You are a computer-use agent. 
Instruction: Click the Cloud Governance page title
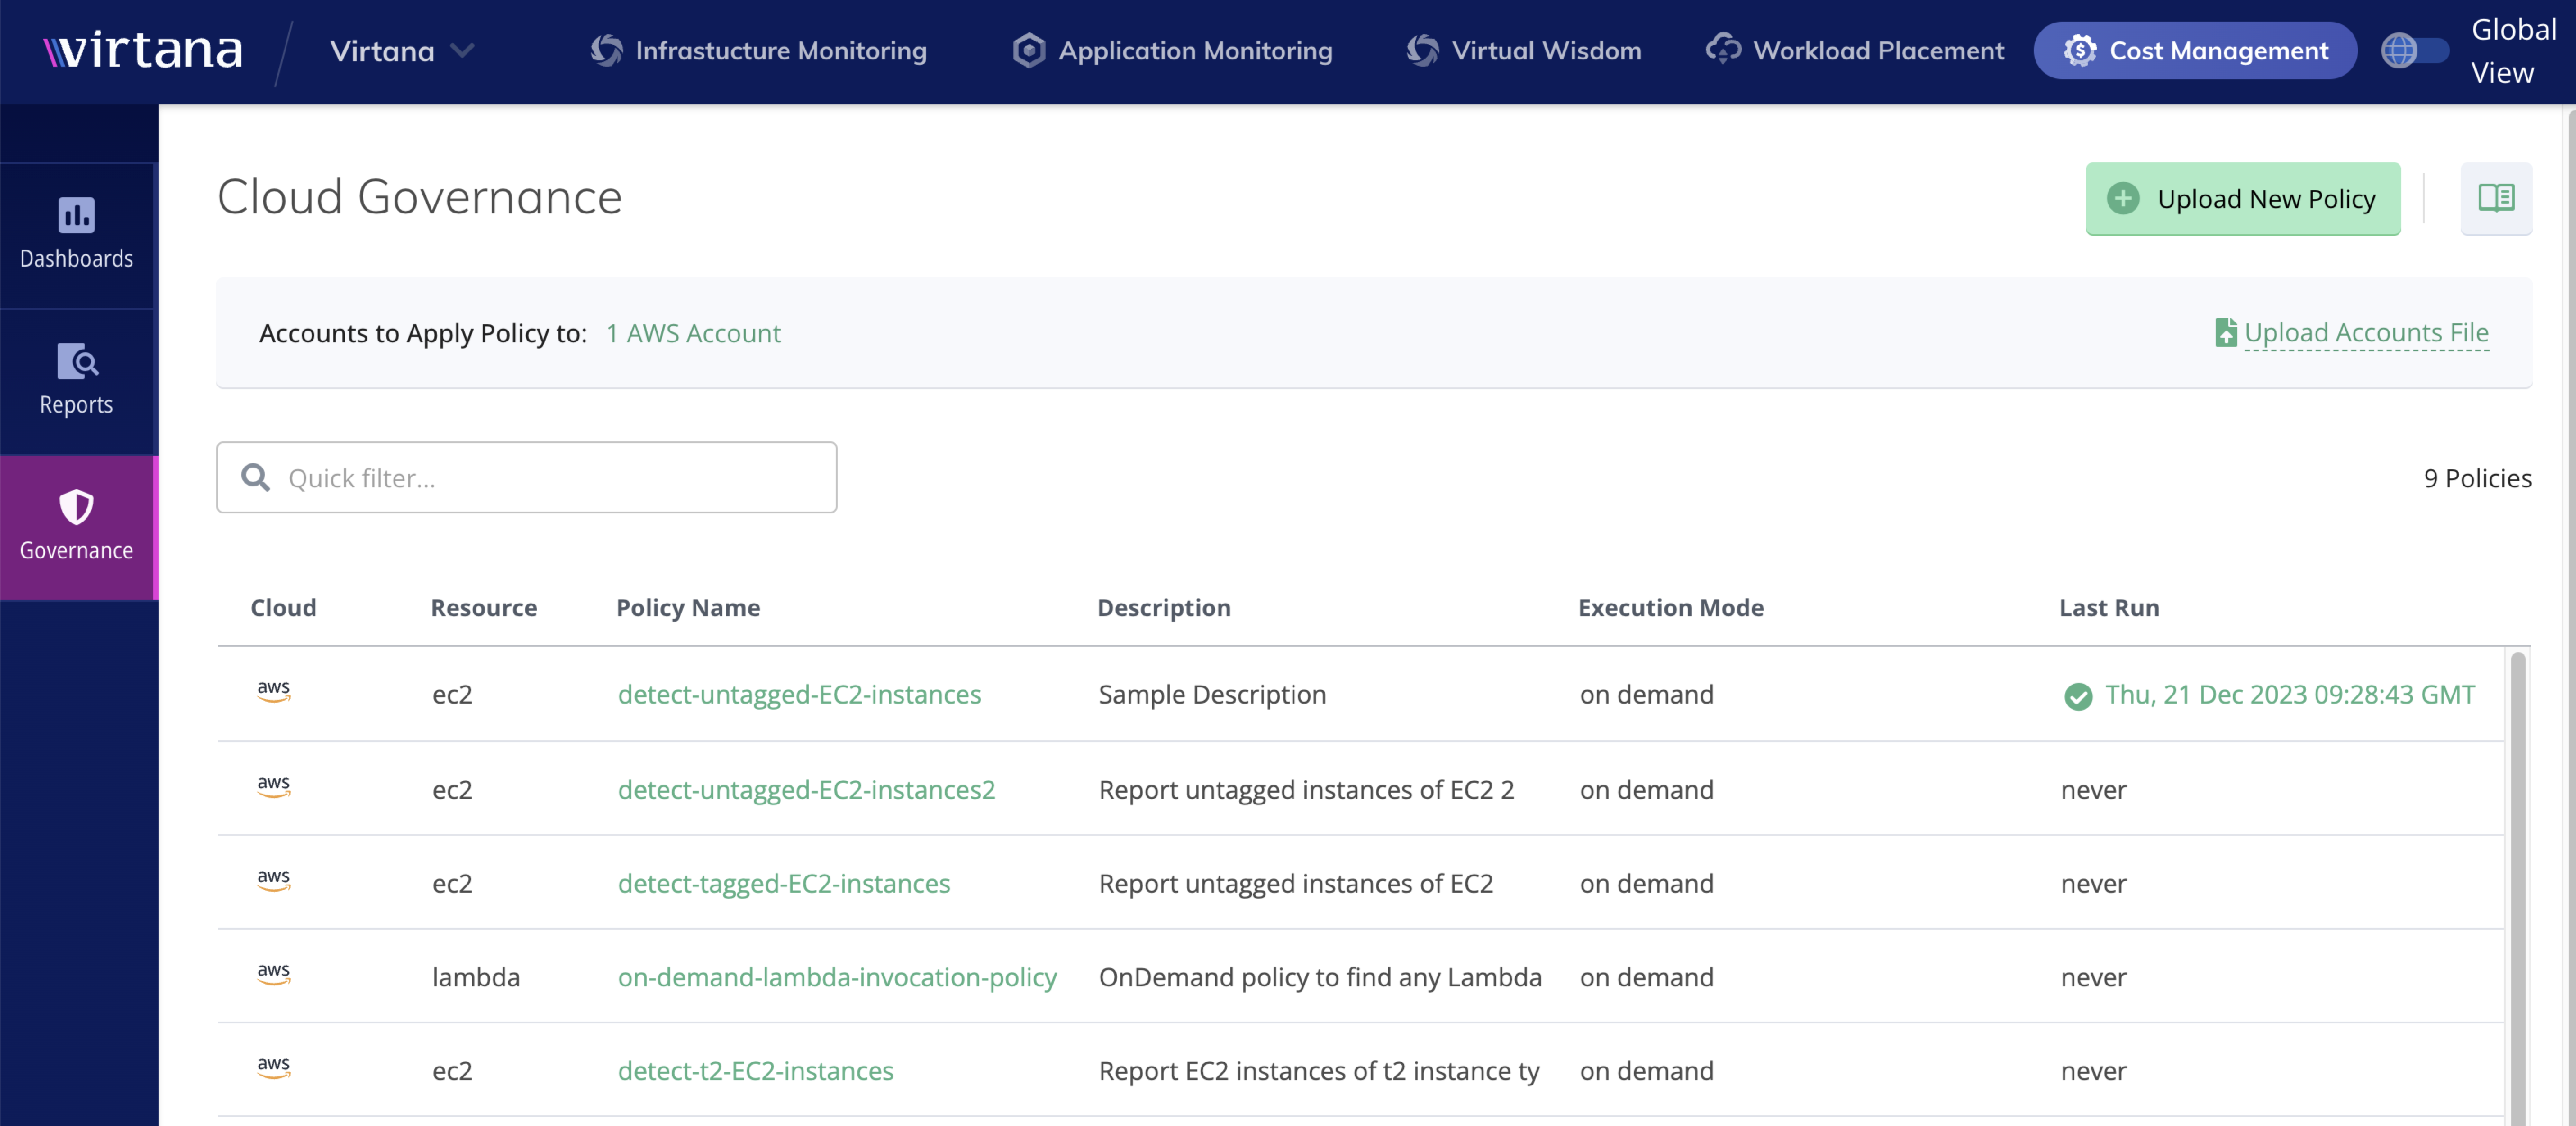420,197
